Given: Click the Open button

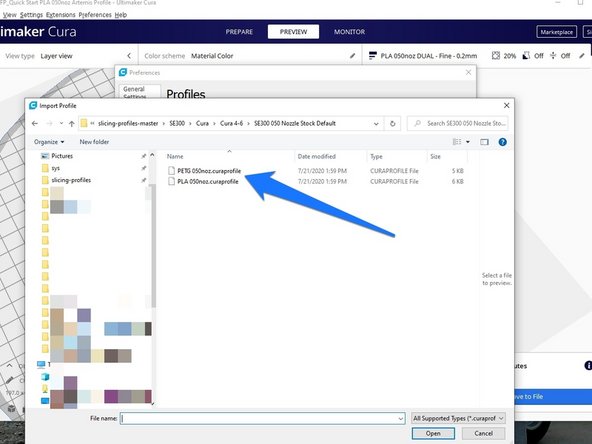Looking at the screenshot, I should click(x=433, y=433).
